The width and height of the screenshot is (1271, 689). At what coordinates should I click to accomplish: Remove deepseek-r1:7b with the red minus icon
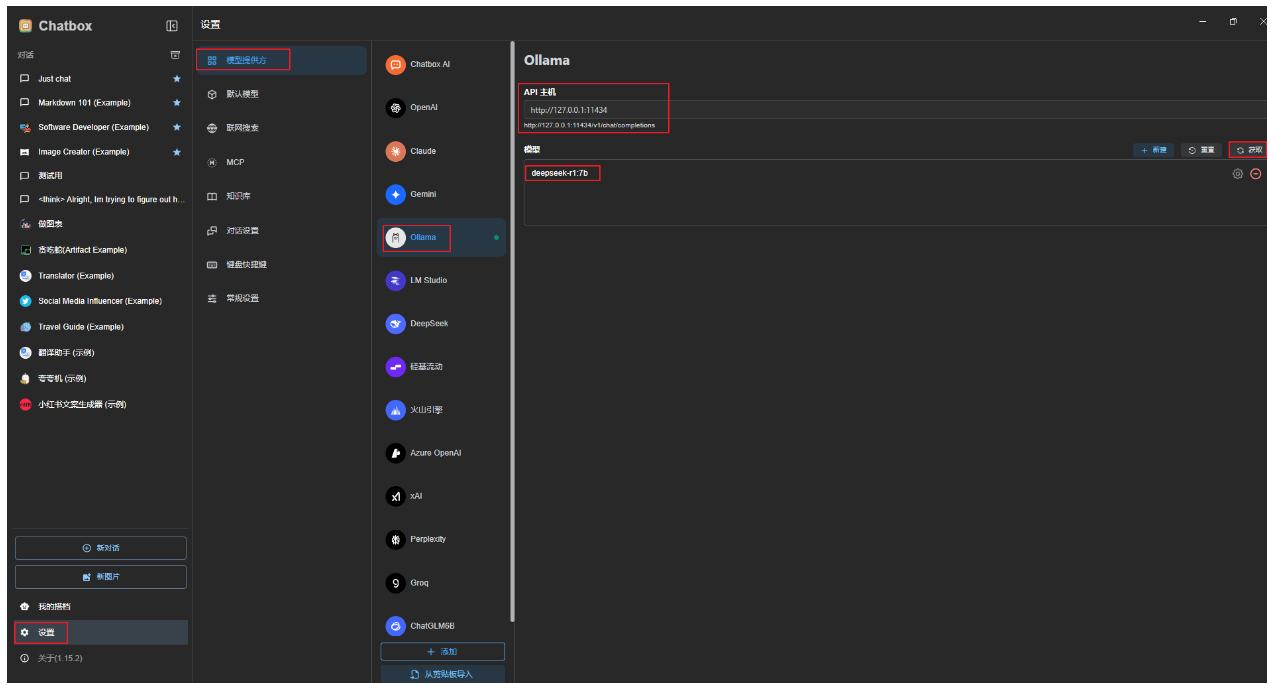[x=1256, y=173]
